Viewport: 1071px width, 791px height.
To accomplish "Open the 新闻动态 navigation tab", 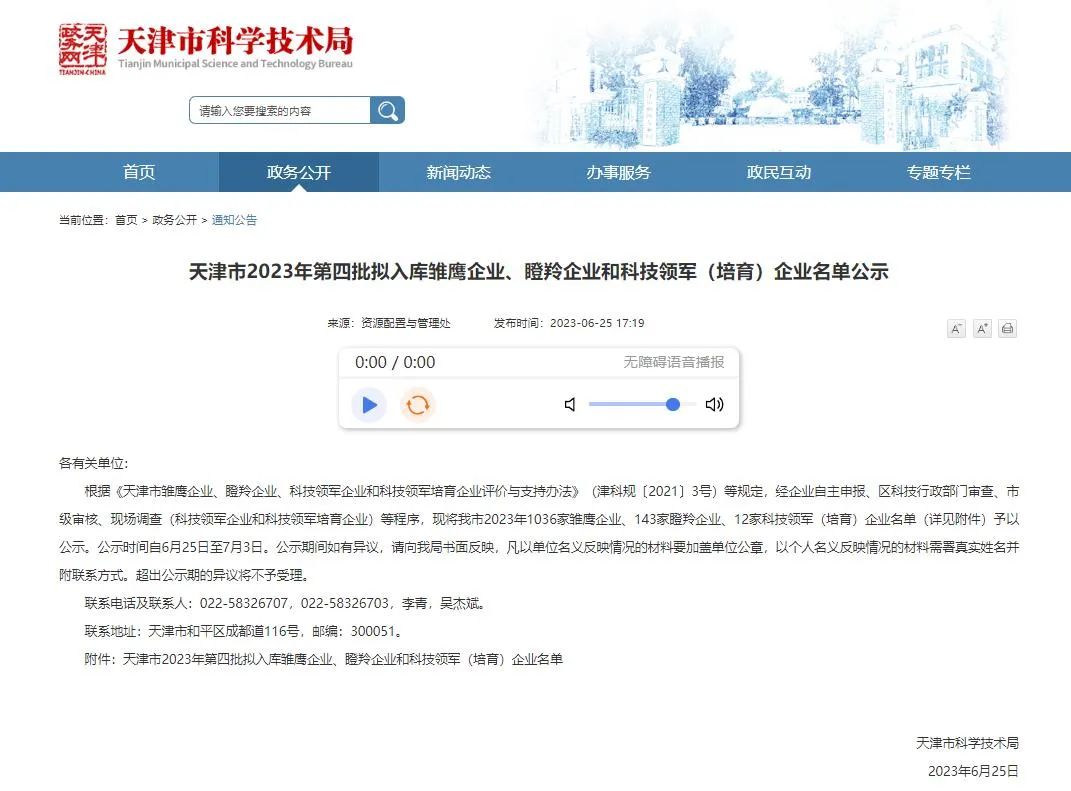I will pyautogui.click(x=458, y=172).
